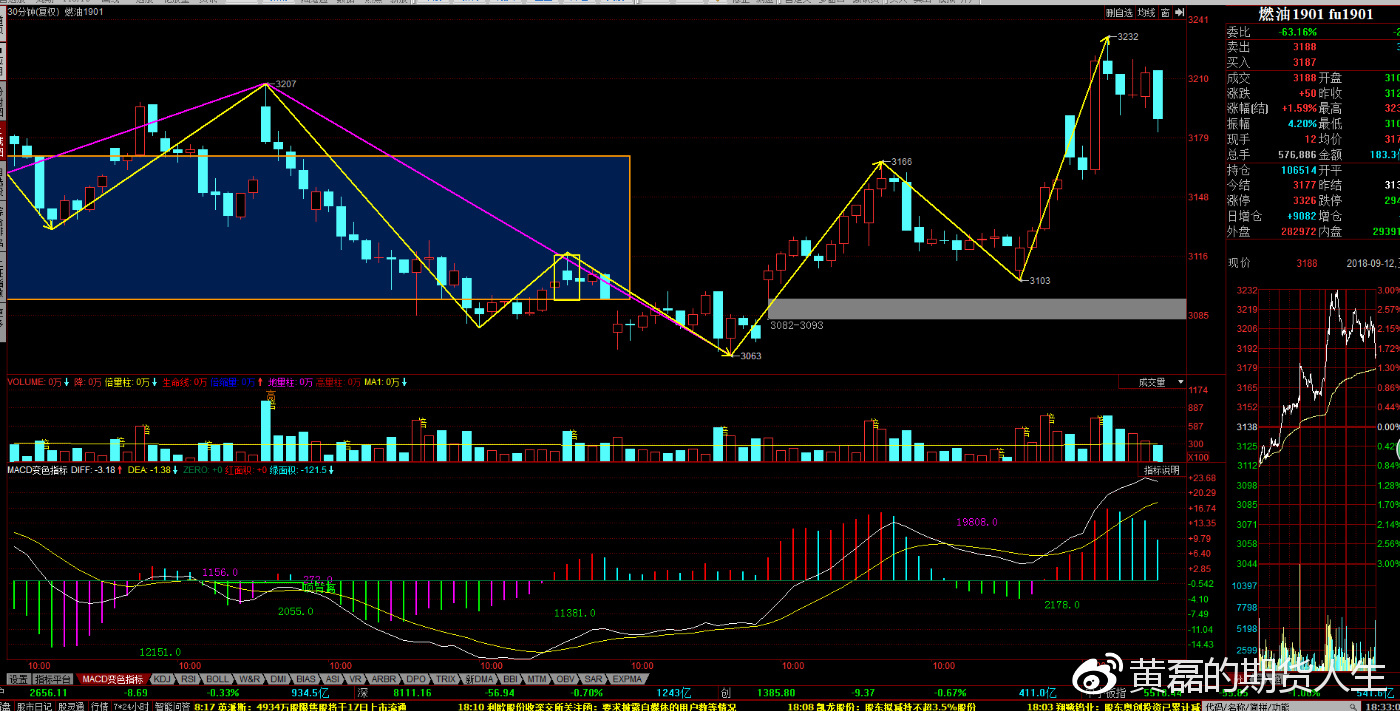Open the 指标平台 tab
Screen dimensions: 1400x711
(54, 679)
